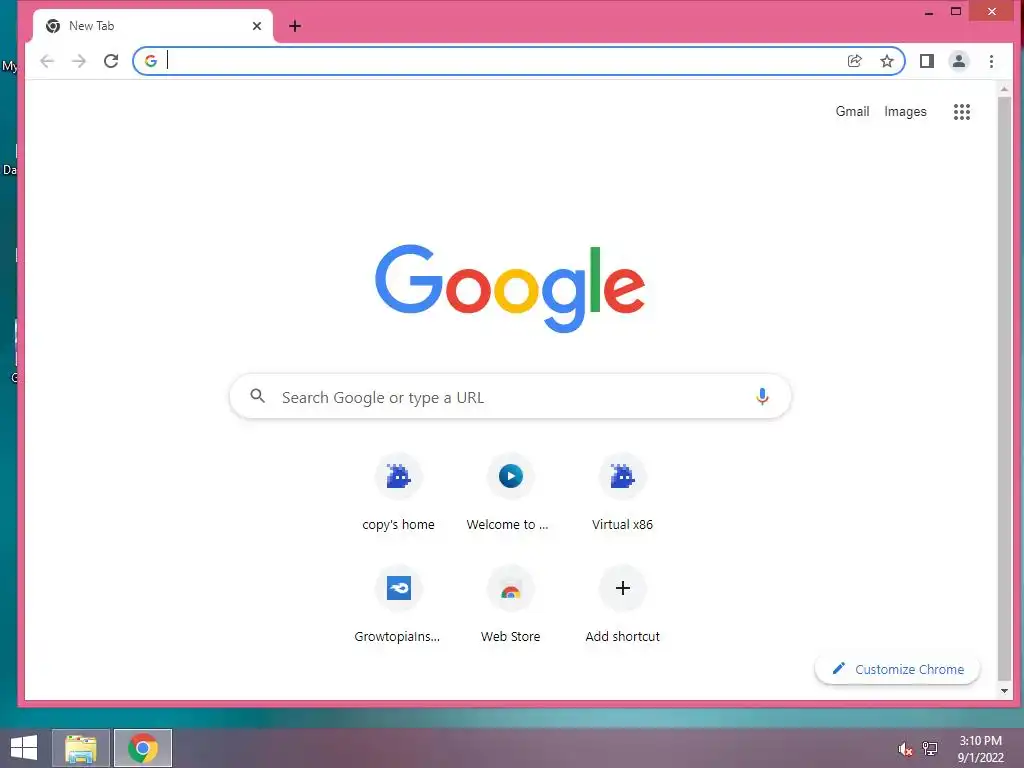The image size is (1024, 768).
Task: Open the Gmail link
Action: pos(852,112)
